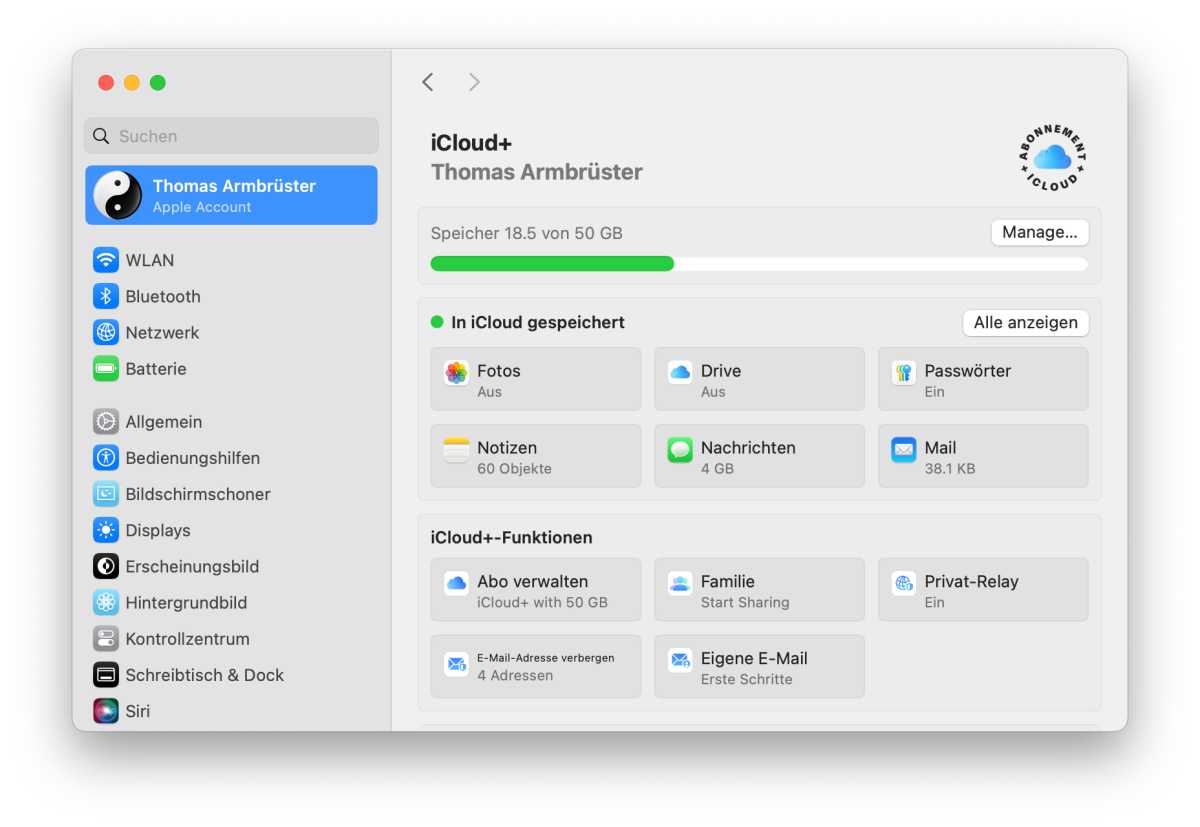Screen dimensions: 1200x827
Task: Open Batterie settings icon
Action: click(x=106, y=369)
